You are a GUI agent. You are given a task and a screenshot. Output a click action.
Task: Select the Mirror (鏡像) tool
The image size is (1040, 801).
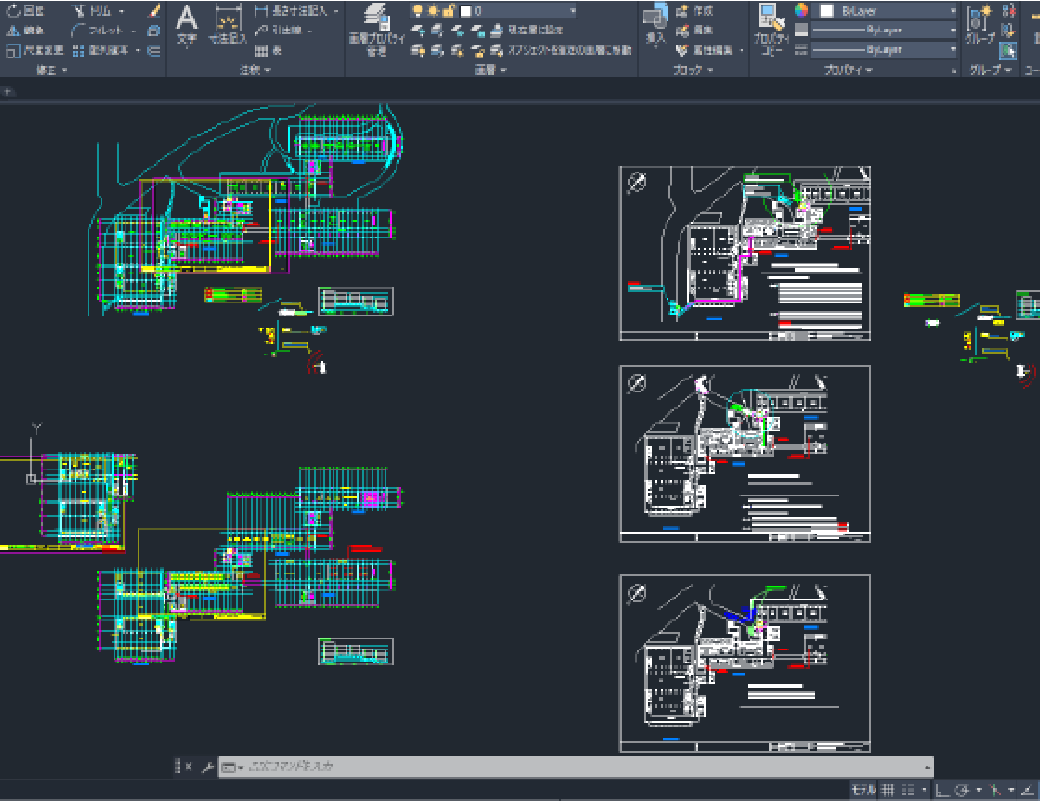(25, 30)
